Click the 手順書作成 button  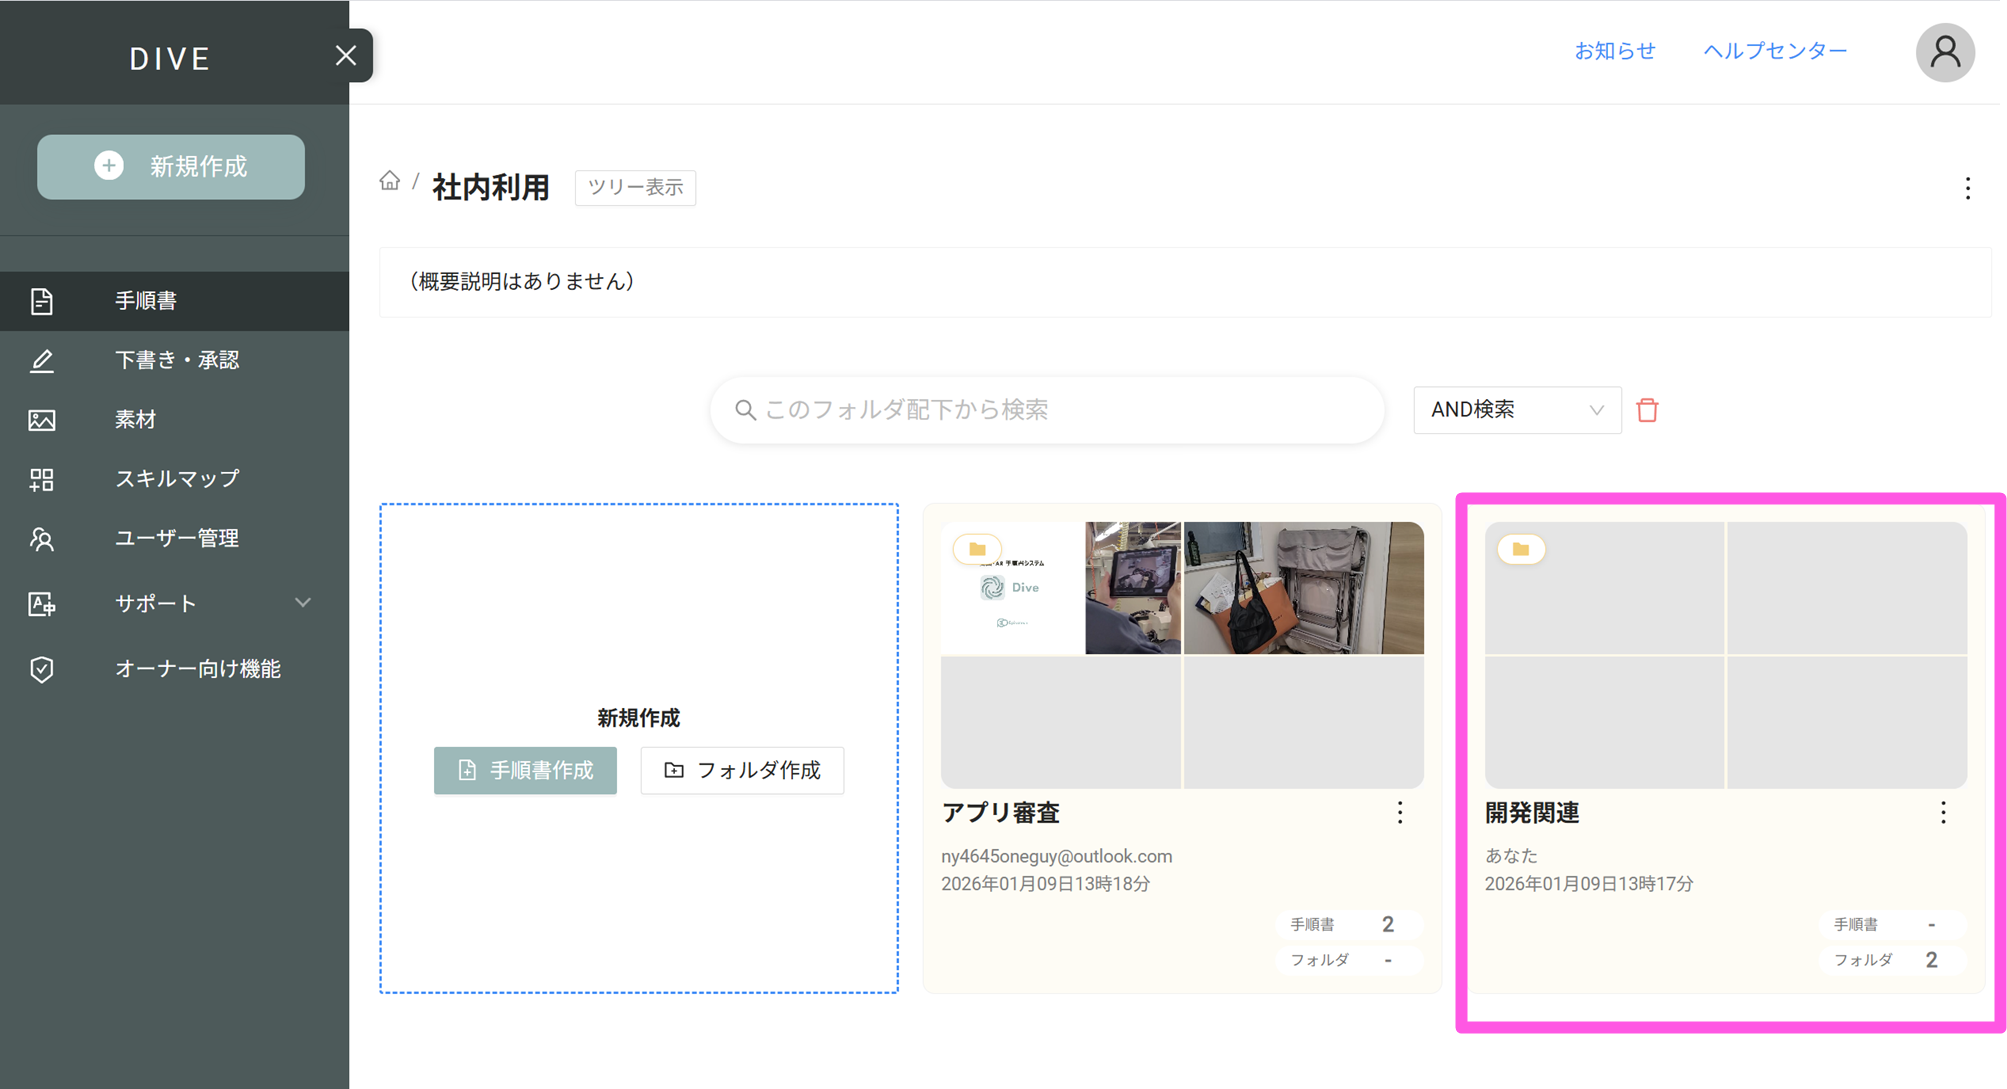[x=525, y=770]
